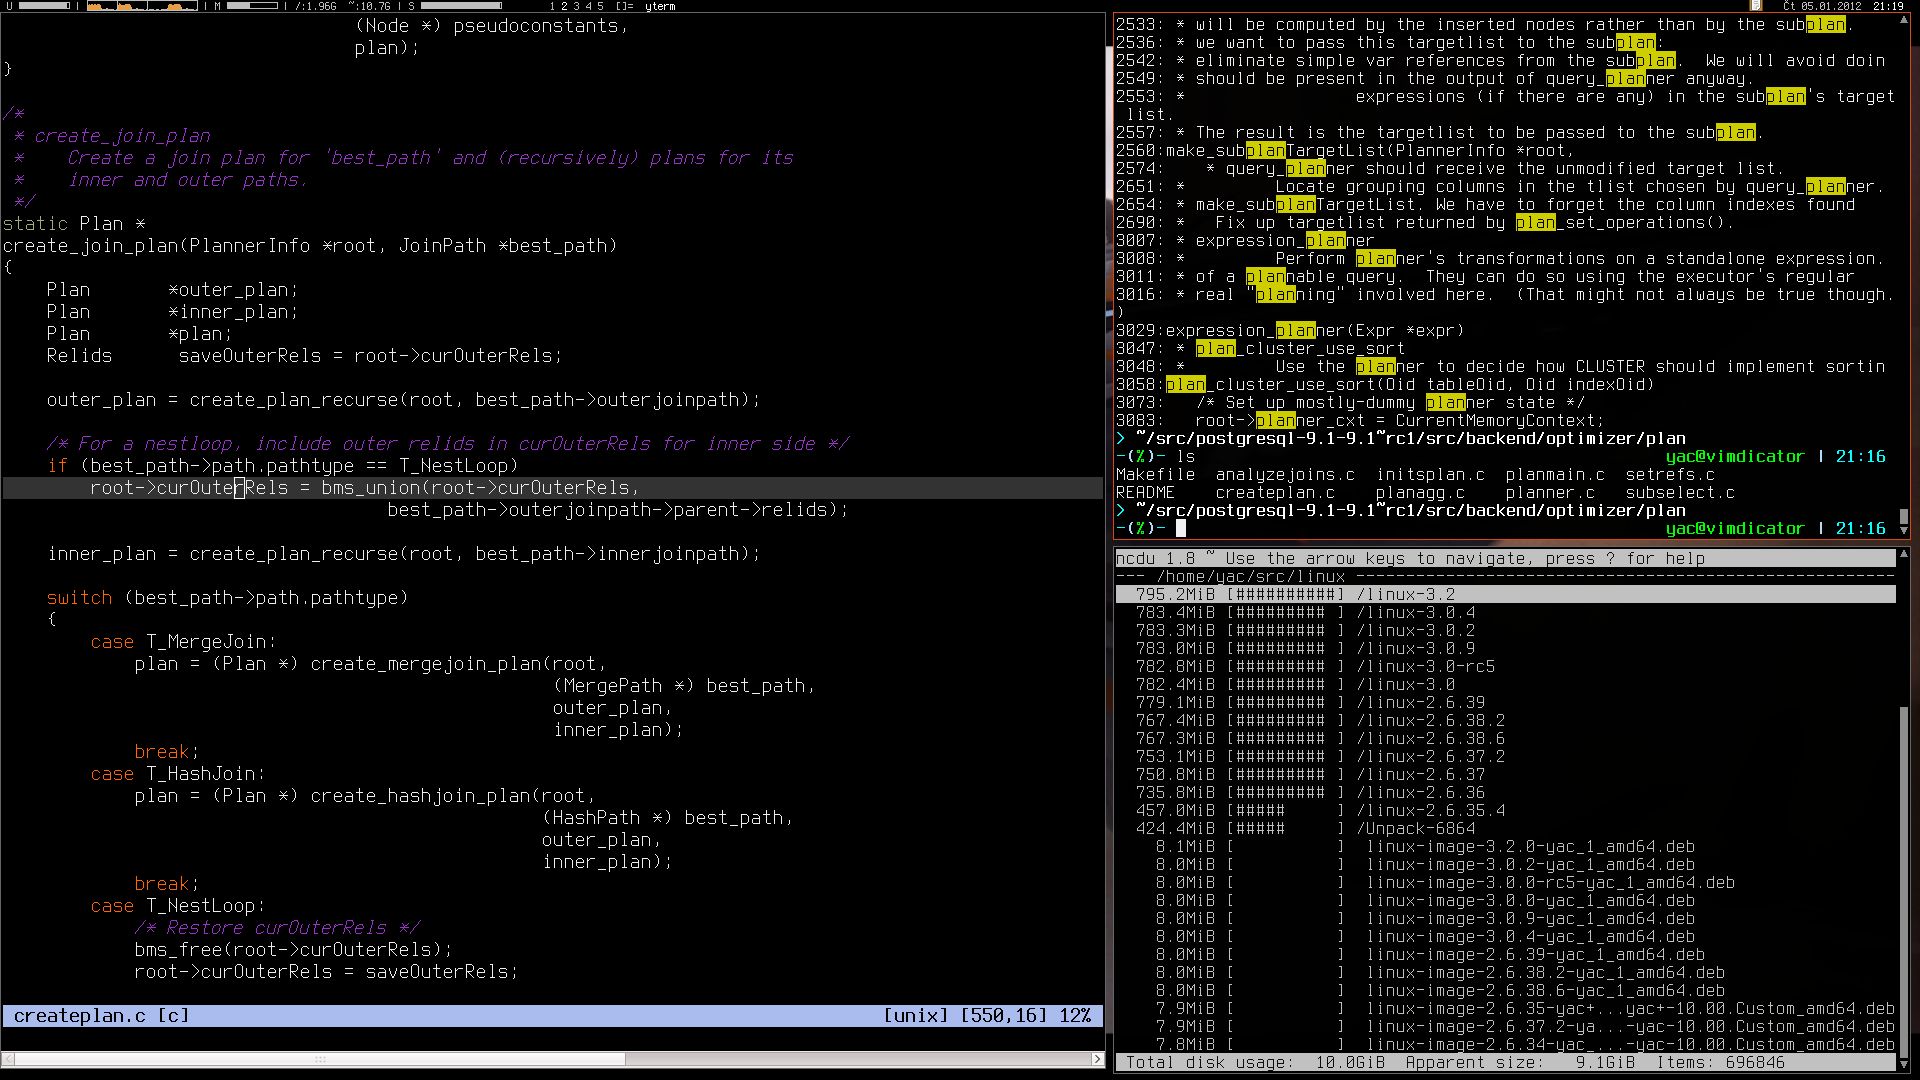
Task: Click the CPU usage graph in top bar
Action: [x=141, y=6]
